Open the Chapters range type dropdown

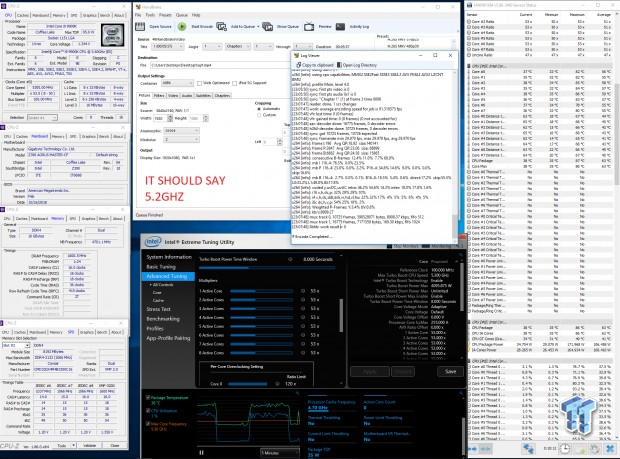click(x=237, y=47)
